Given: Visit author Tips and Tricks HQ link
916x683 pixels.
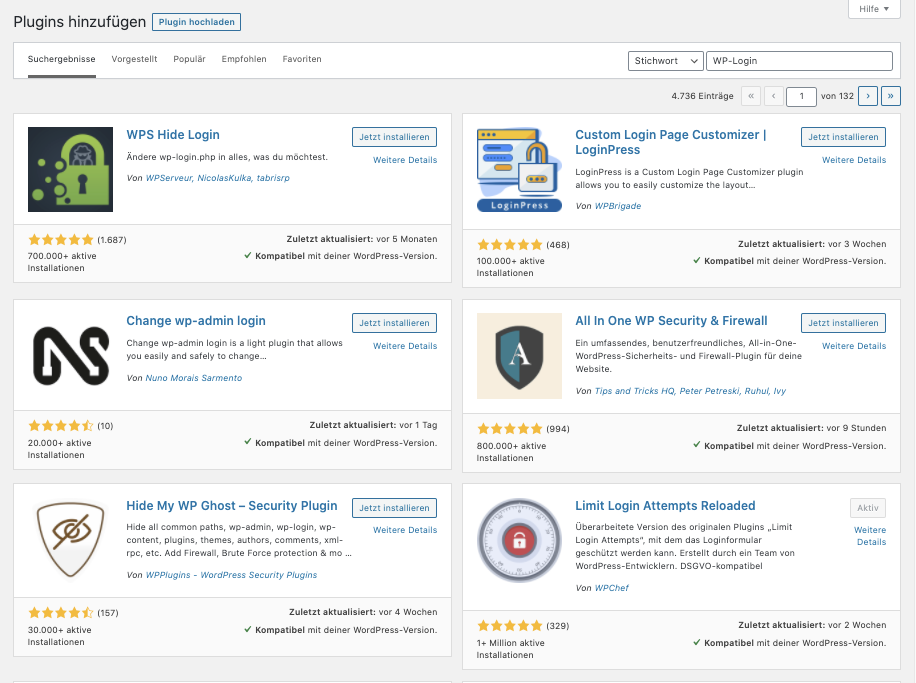Looking at the screenshot, I should coord(634,391).
